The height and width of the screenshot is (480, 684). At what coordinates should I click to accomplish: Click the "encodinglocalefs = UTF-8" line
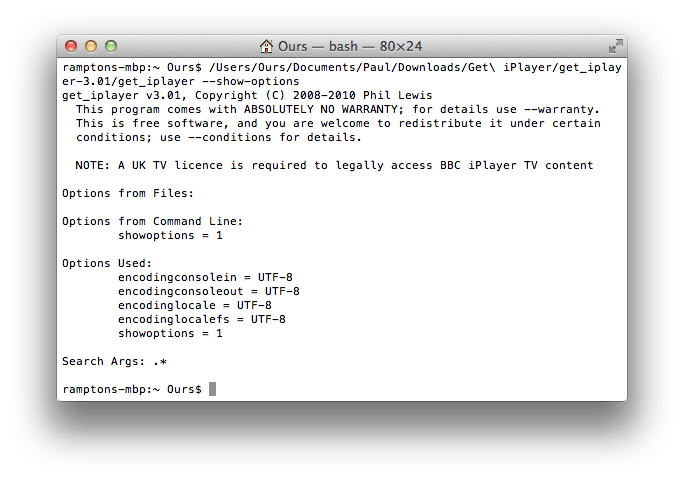pos(202,319)
